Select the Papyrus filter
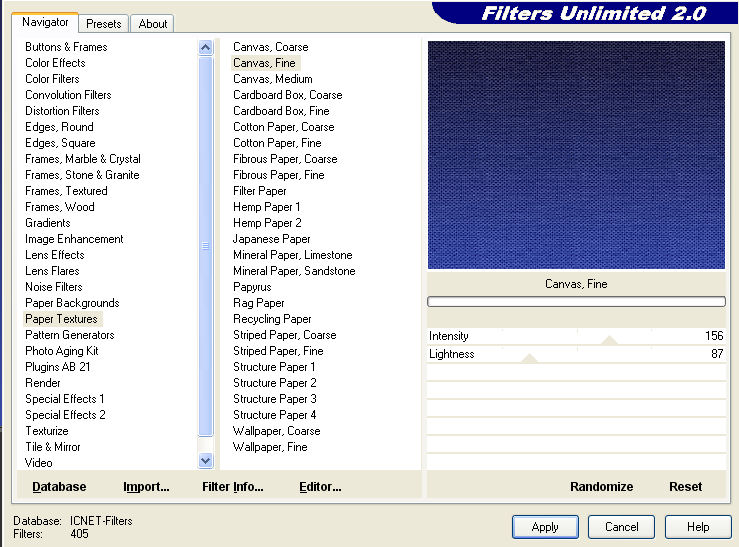The width and height of the screenshot is (739, 547). (x=252, y=287)
